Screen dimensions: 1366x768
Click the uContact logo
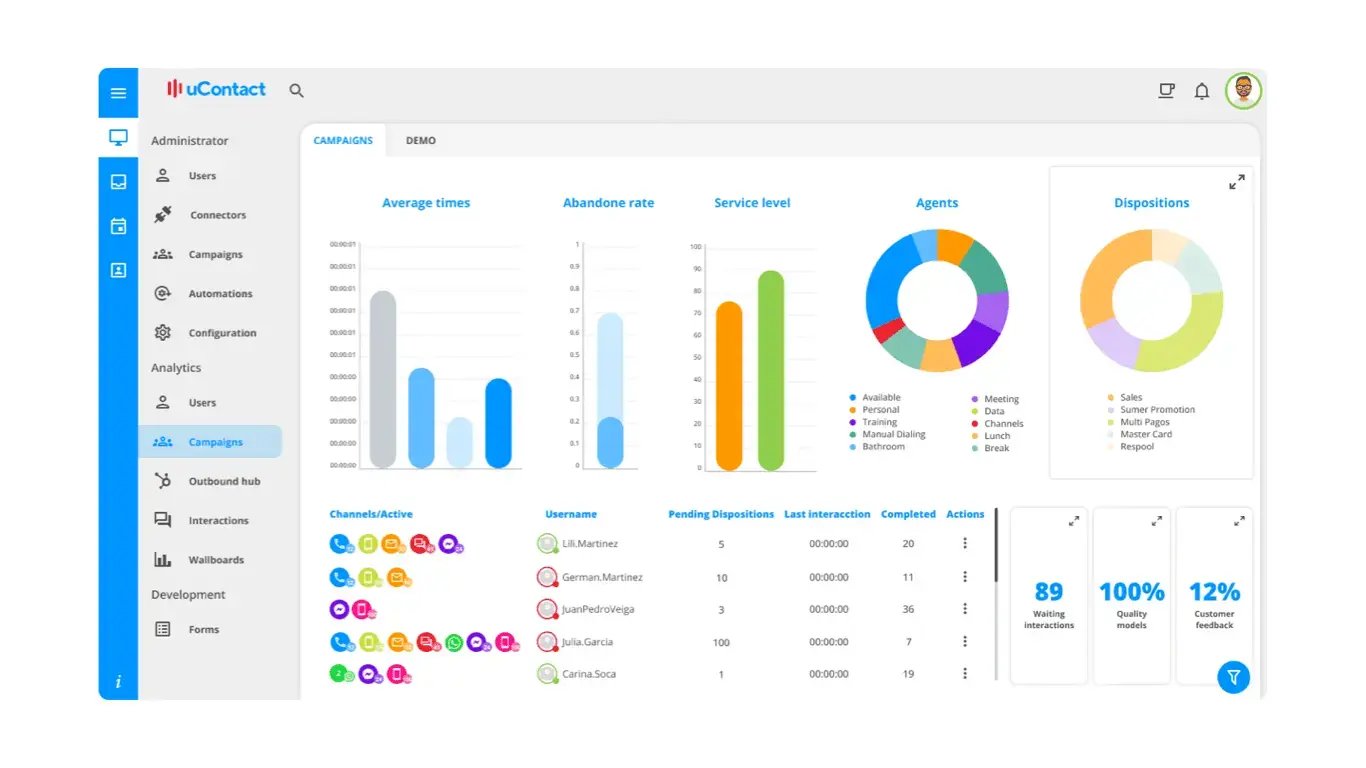point(216,89)
